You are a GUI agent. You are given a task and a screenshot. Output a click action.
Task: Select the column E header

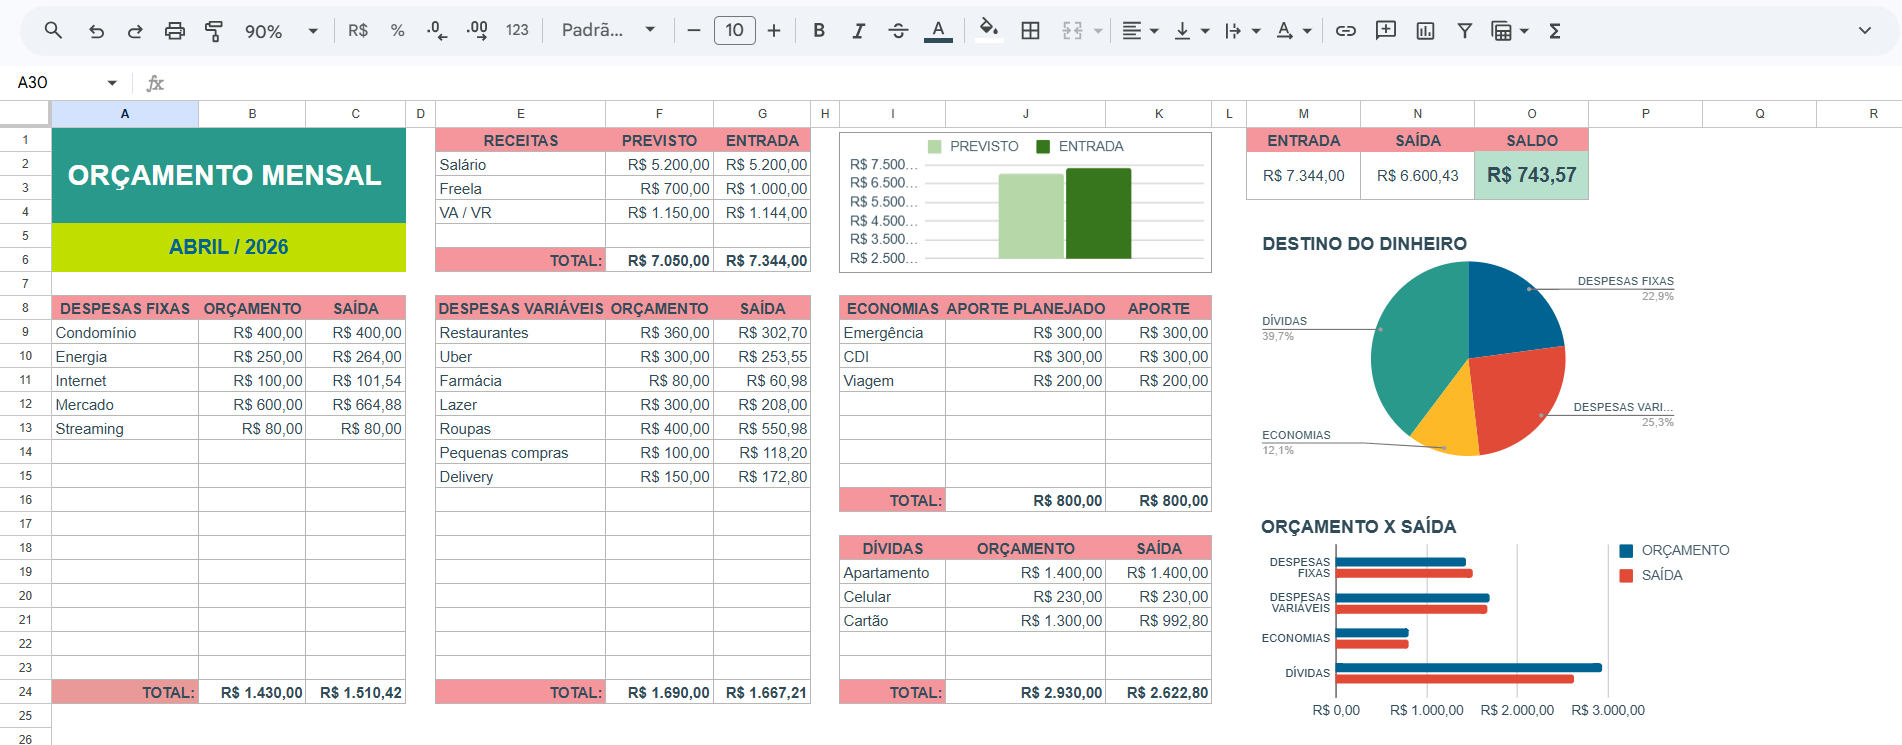(x=520, y=114)
